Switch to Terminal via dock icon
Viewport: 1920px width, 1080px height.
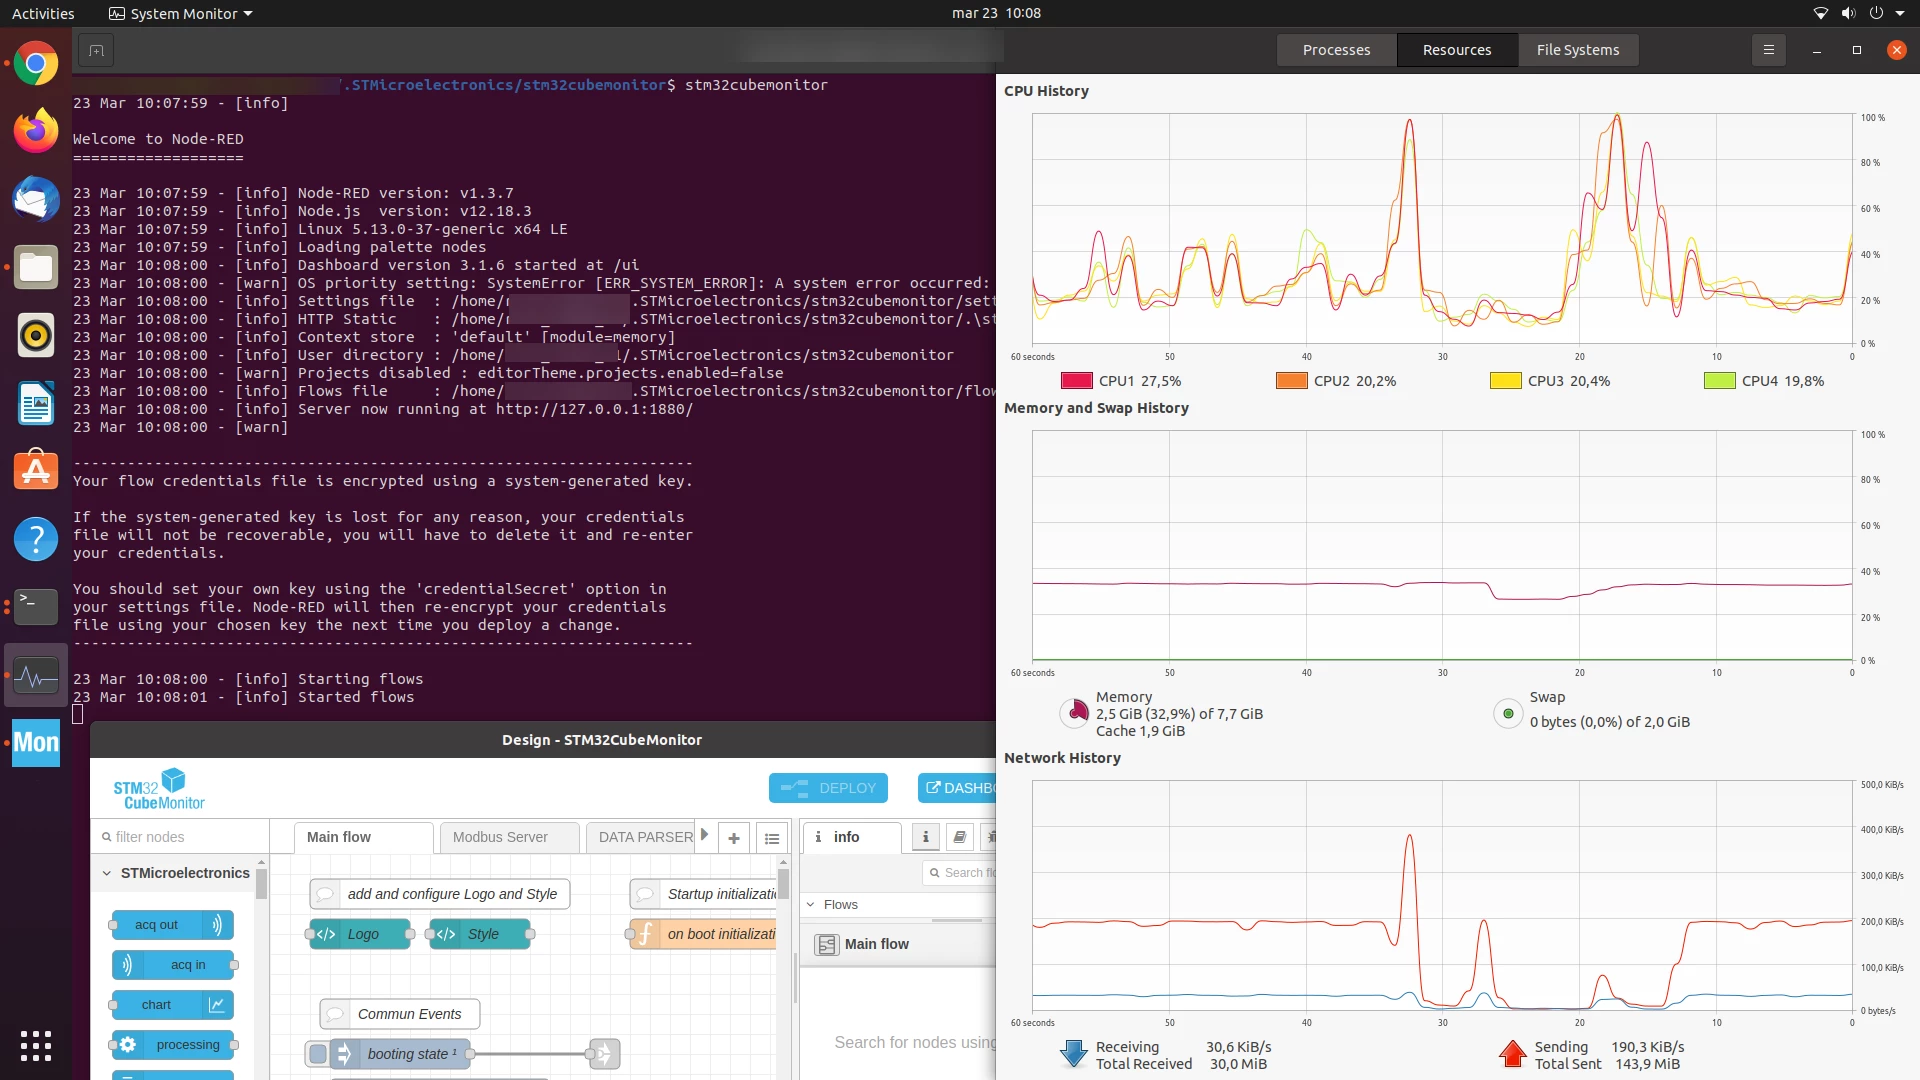coord(36,607)
